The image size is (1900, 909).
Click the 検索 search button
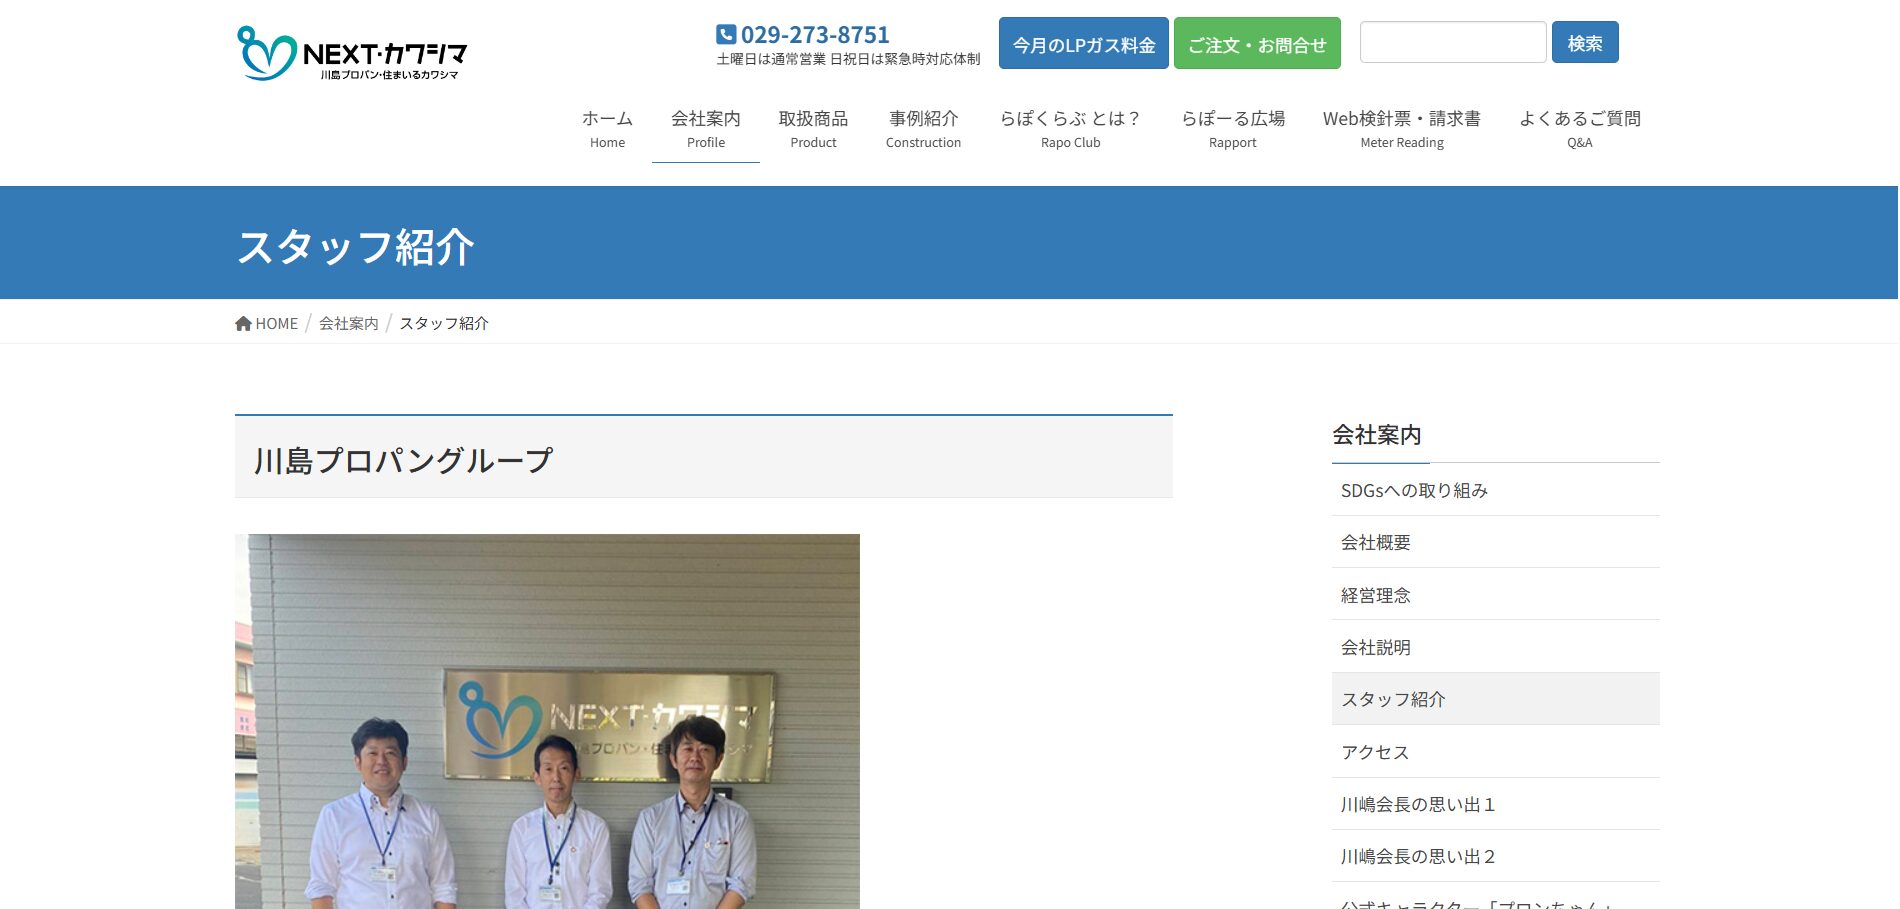click(x=1584, y=43)
